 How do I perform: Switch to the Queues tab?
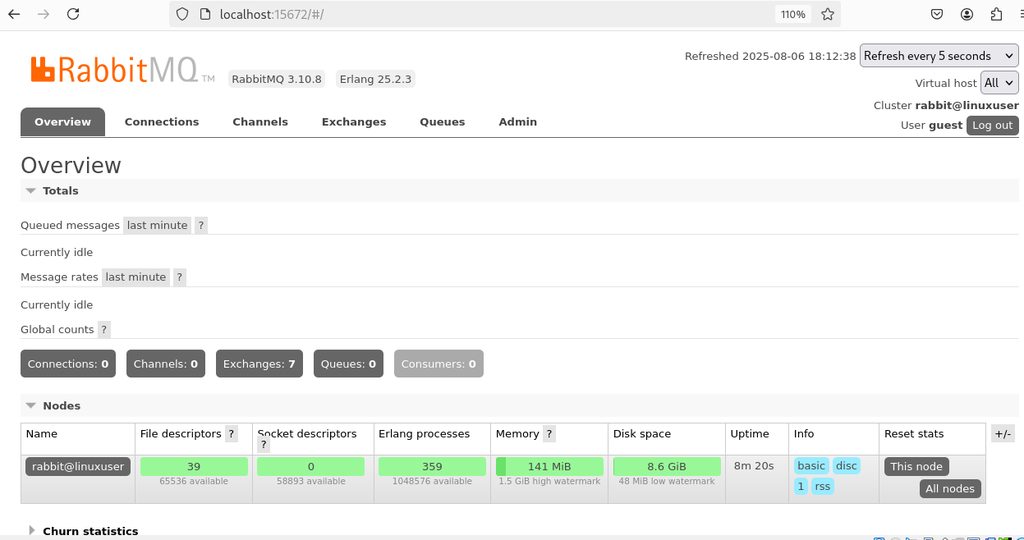pyautogui.click(x=442, y=122)
